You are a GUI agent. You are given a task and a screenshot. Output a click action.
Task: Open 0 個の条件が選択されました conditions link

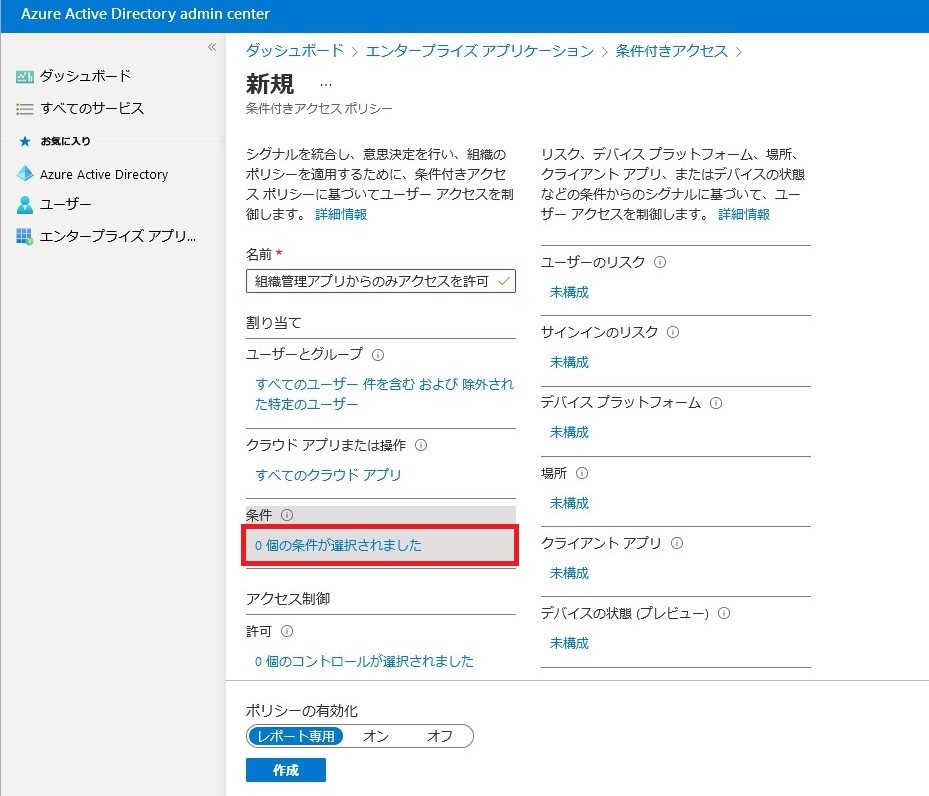[338, 545]
